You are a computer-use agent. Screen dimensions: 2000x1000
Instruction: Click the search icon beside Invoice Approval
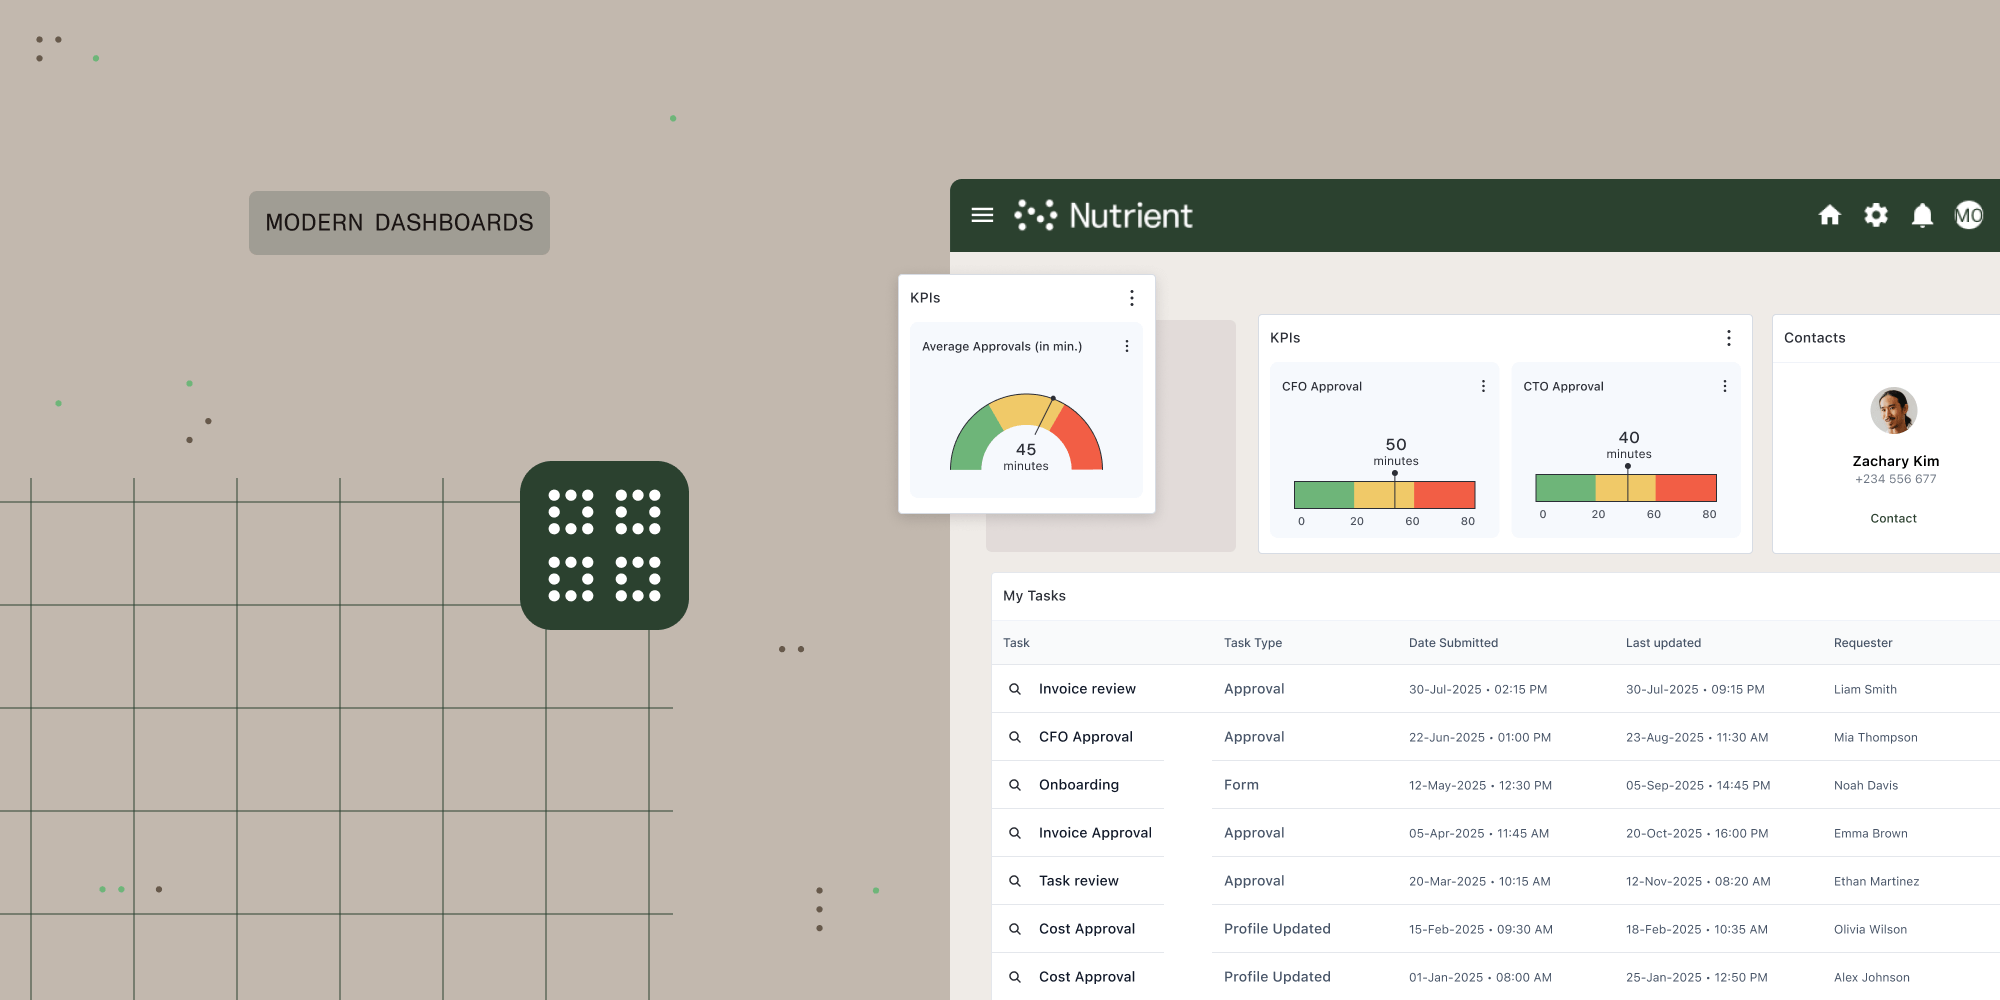pos(1014,832)
